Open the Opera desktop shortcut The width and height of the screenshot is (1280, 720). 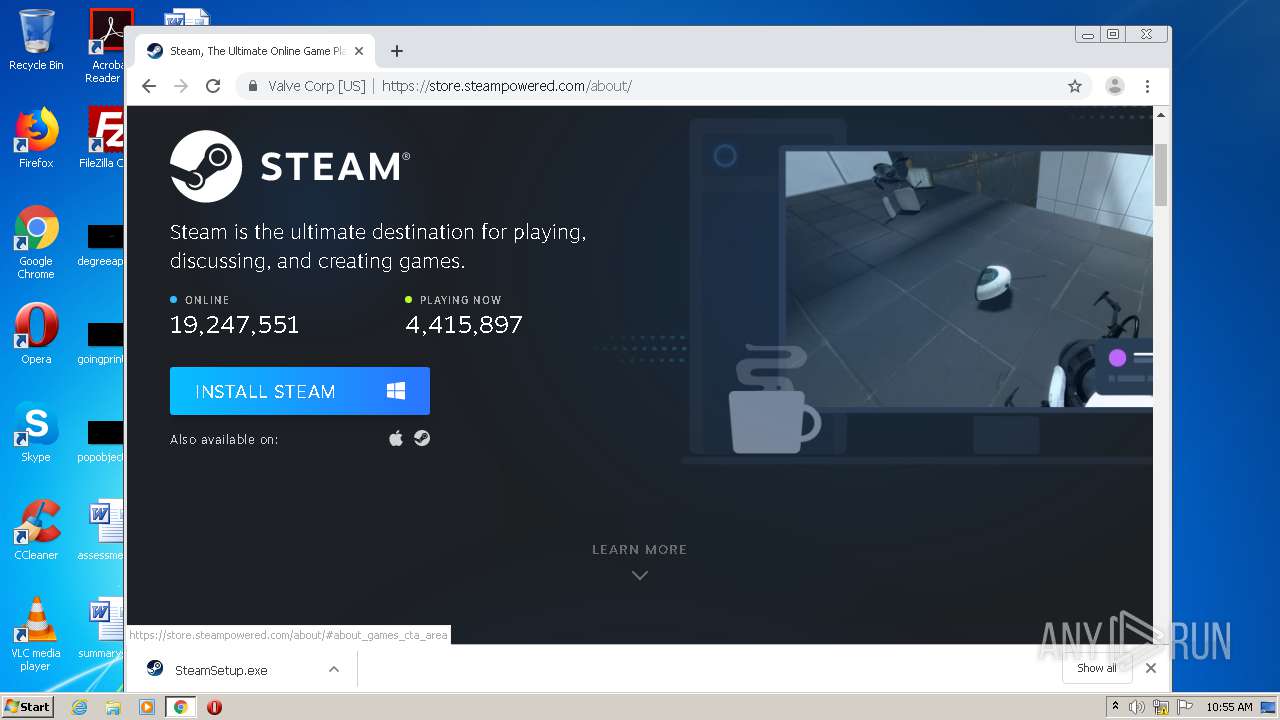36,334
